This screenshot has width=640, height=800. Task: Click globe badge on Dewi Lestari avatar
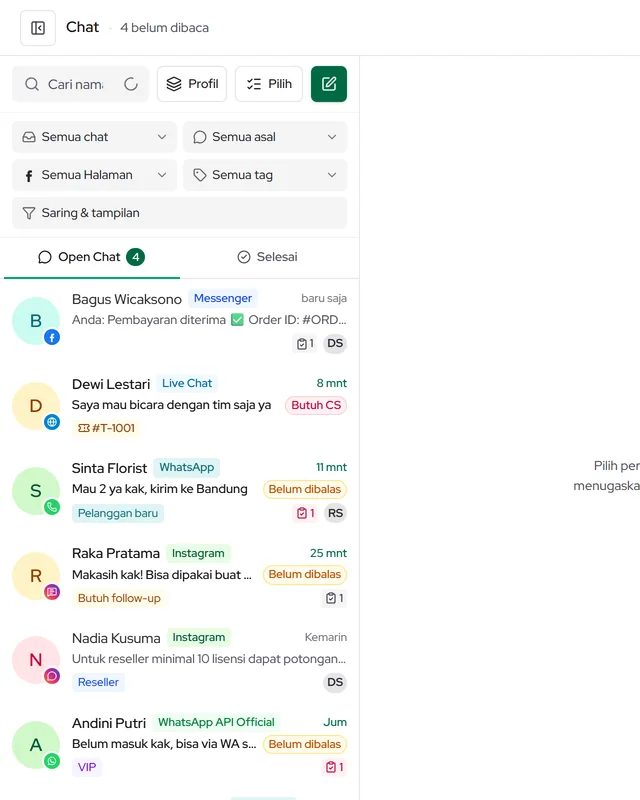[x=52, y=422]
